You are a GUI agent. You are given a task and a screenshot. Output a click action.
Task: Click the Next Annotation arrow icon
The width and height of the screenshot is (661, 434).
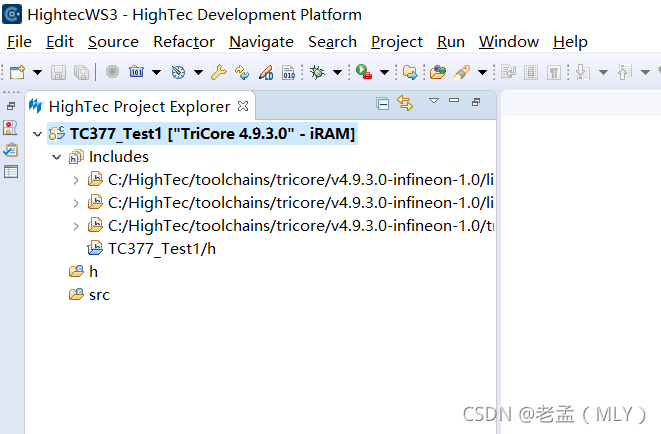583,72
